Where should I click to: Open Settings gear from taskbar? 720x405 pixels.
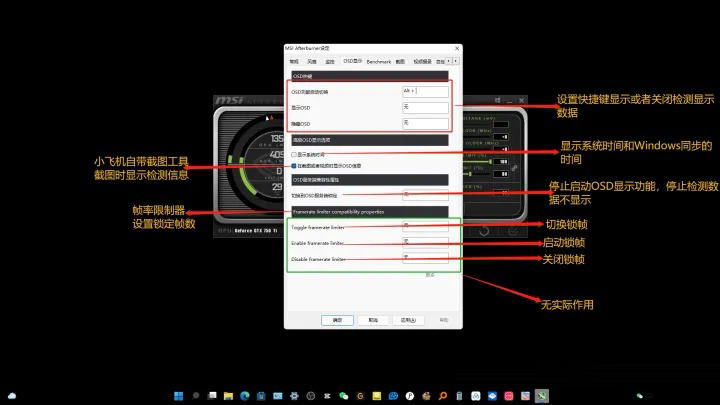click(x=294, y=396)
